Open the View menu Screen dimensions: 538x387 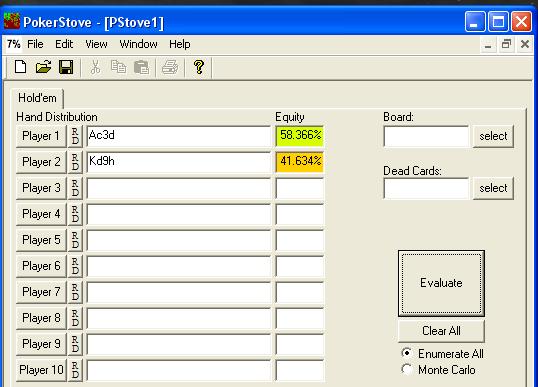tap(96, 44)
